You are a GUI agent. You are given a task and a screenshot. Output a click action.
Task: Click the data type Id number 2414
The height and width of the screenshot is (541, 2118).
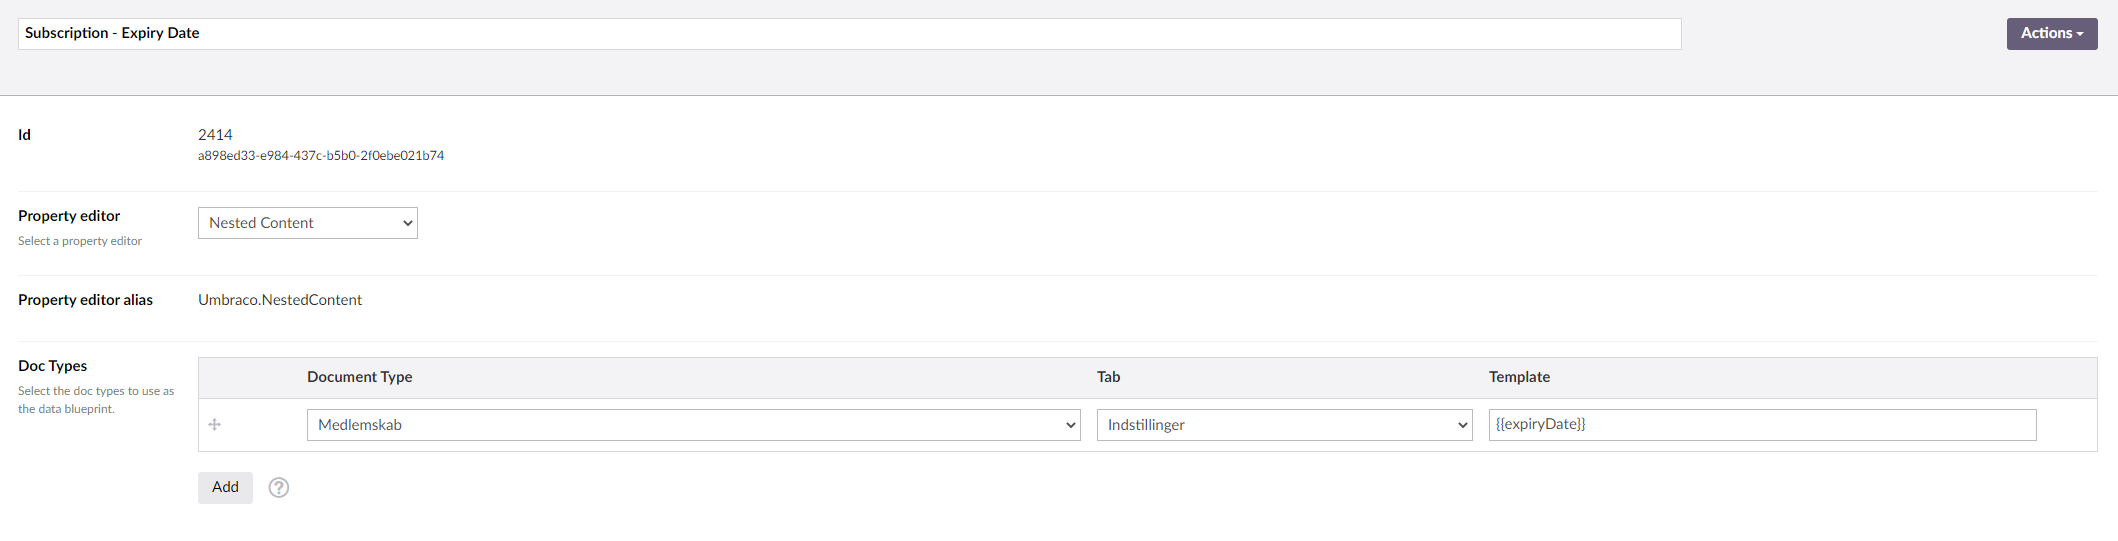(x=215, y=135)
